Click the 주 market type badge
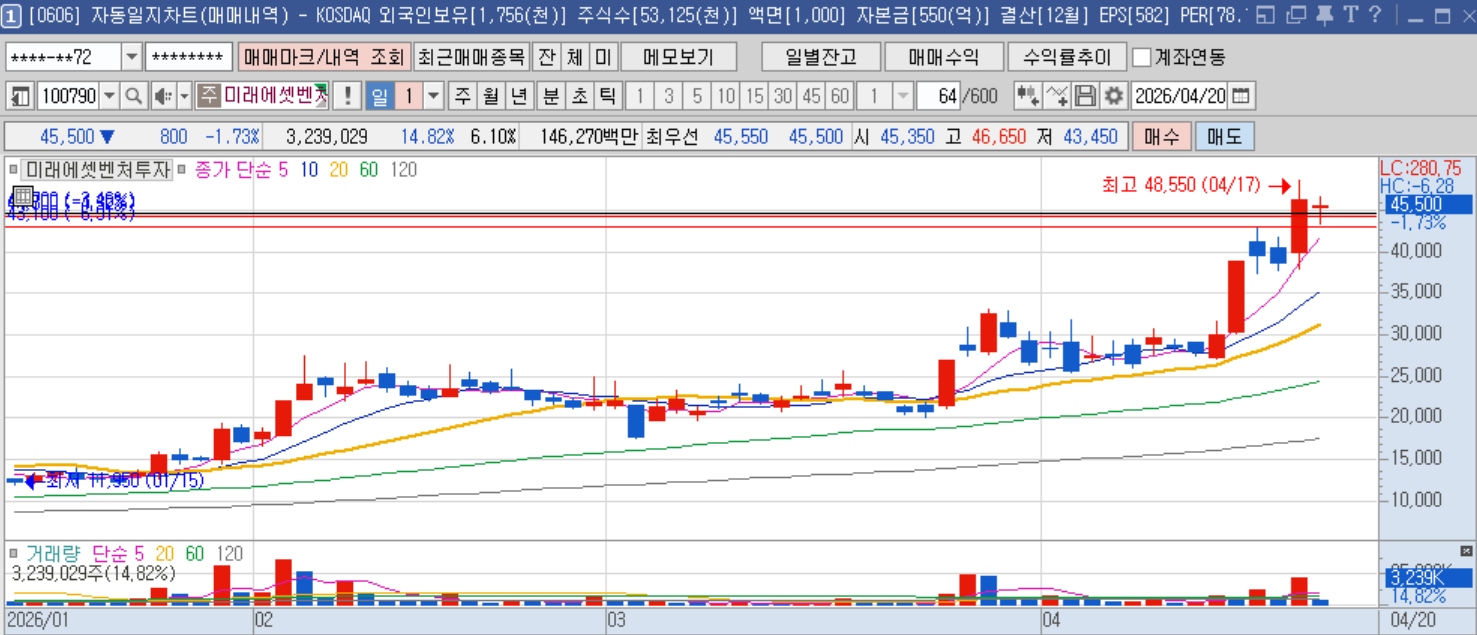This screenshot has width=1477, height=635. pos(207,97)
